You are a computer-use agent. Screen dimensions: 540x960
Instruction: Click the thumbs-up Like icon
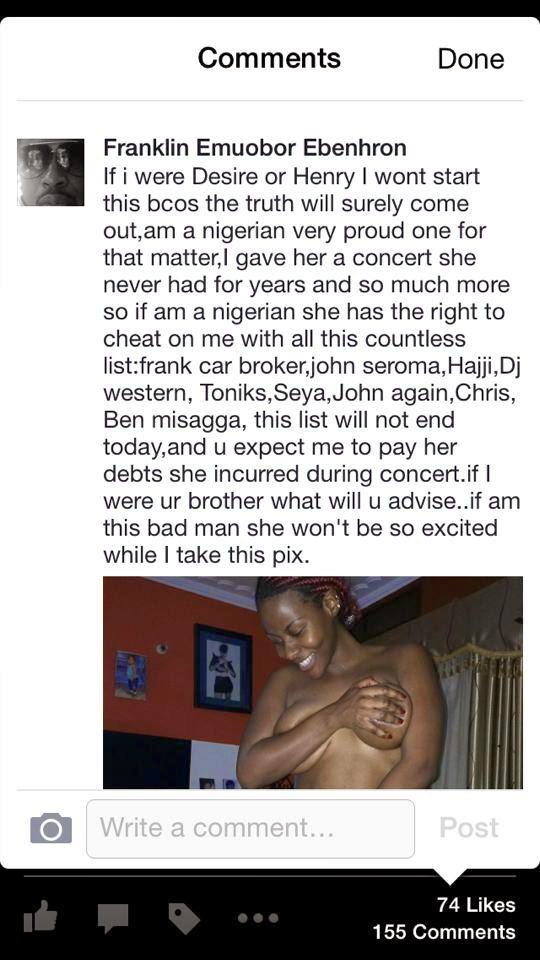click(x=40, y=919)
